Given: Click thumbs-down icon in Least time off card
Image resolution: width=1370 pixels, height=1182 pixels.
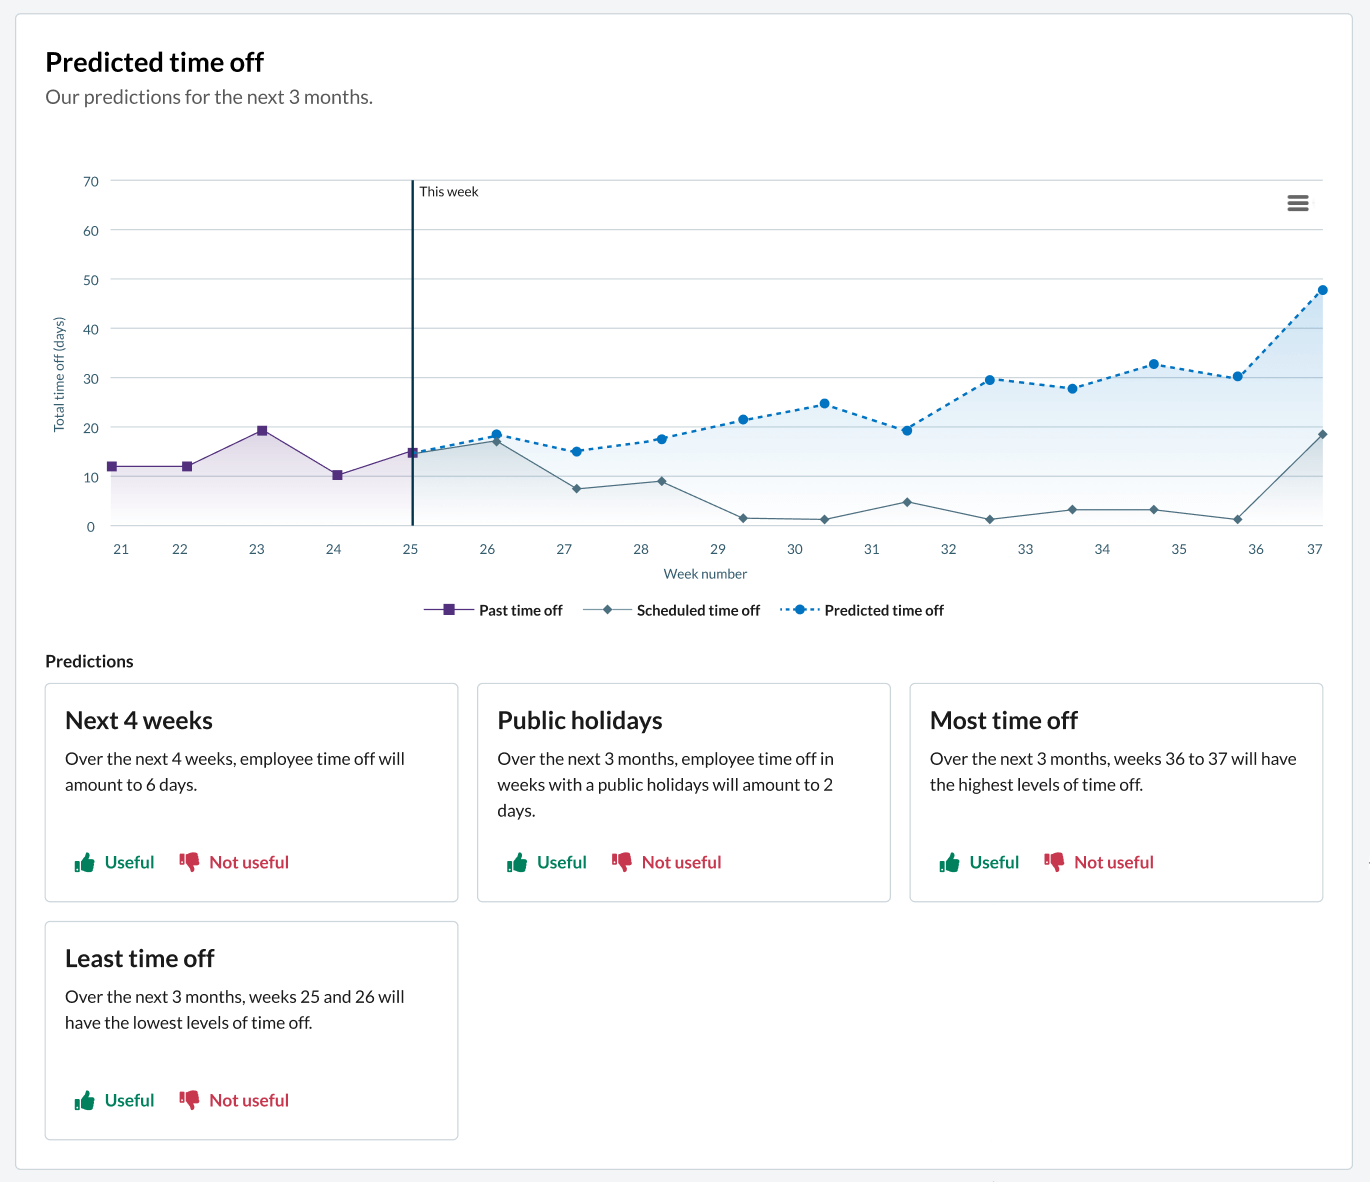Looking at the screenshot, I should (x=189, y=1100).
